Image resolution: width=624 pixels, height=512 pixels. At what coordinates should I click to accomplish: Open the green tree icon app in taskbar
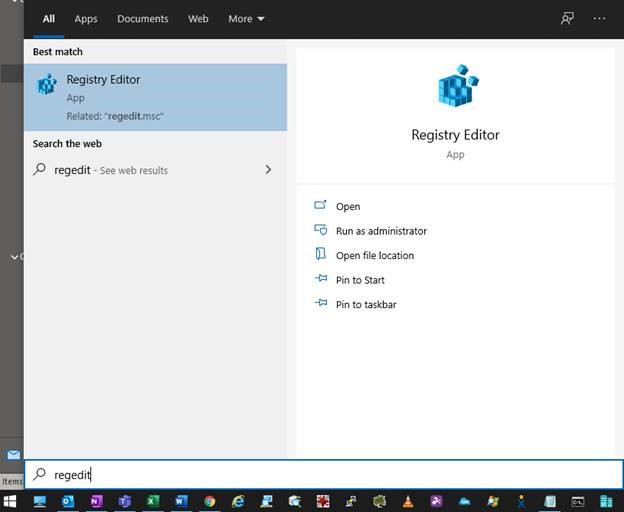[379, 502]
